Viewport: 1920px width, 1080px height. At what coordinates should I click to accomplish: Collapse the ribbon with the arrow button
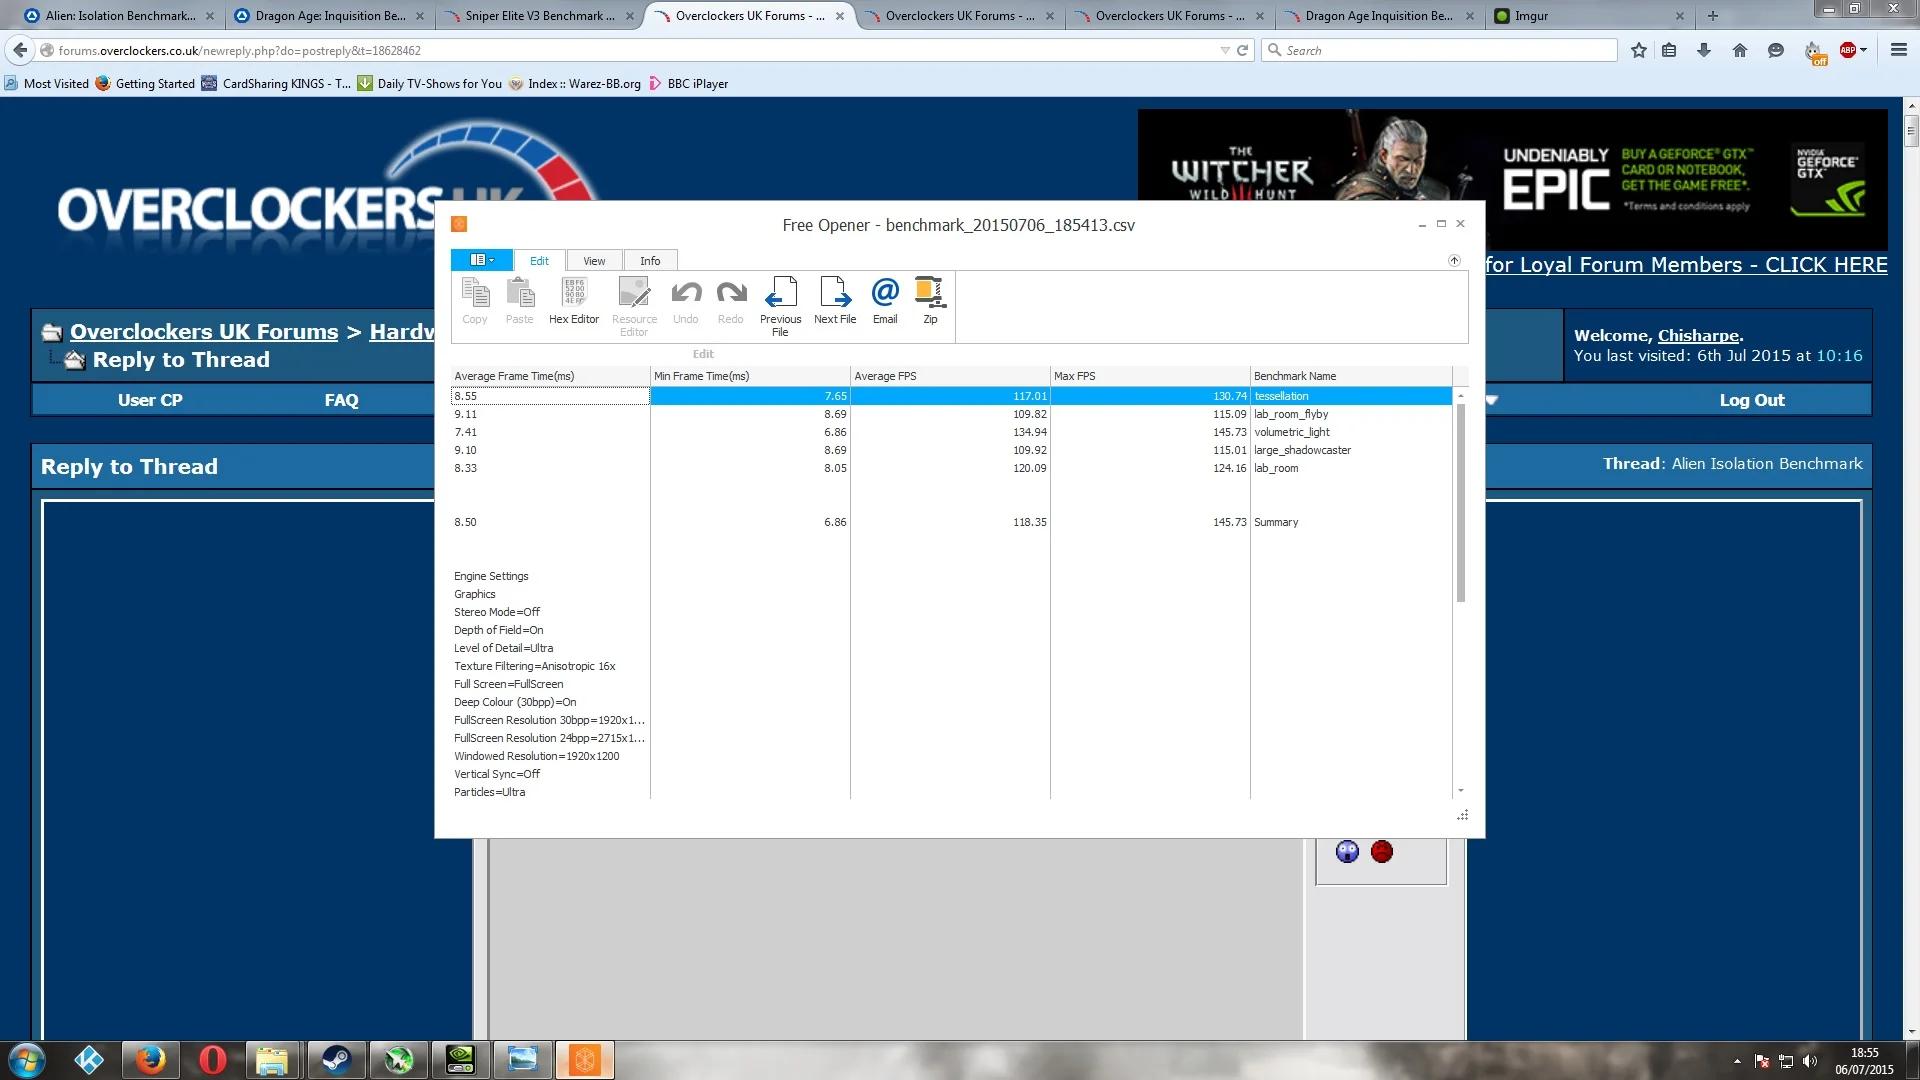tap(1454, 261)
